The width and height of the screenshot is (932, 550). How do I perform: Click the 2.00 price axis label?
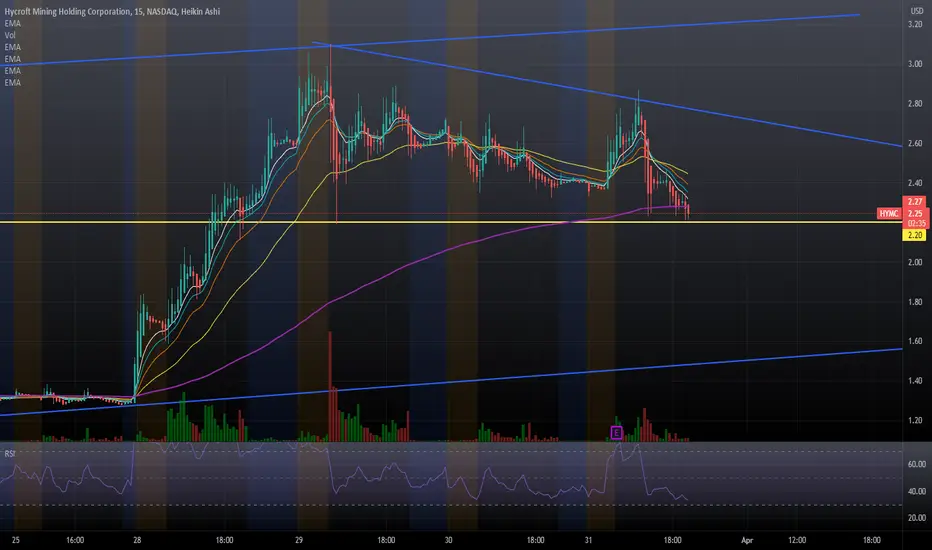[915, 262]
